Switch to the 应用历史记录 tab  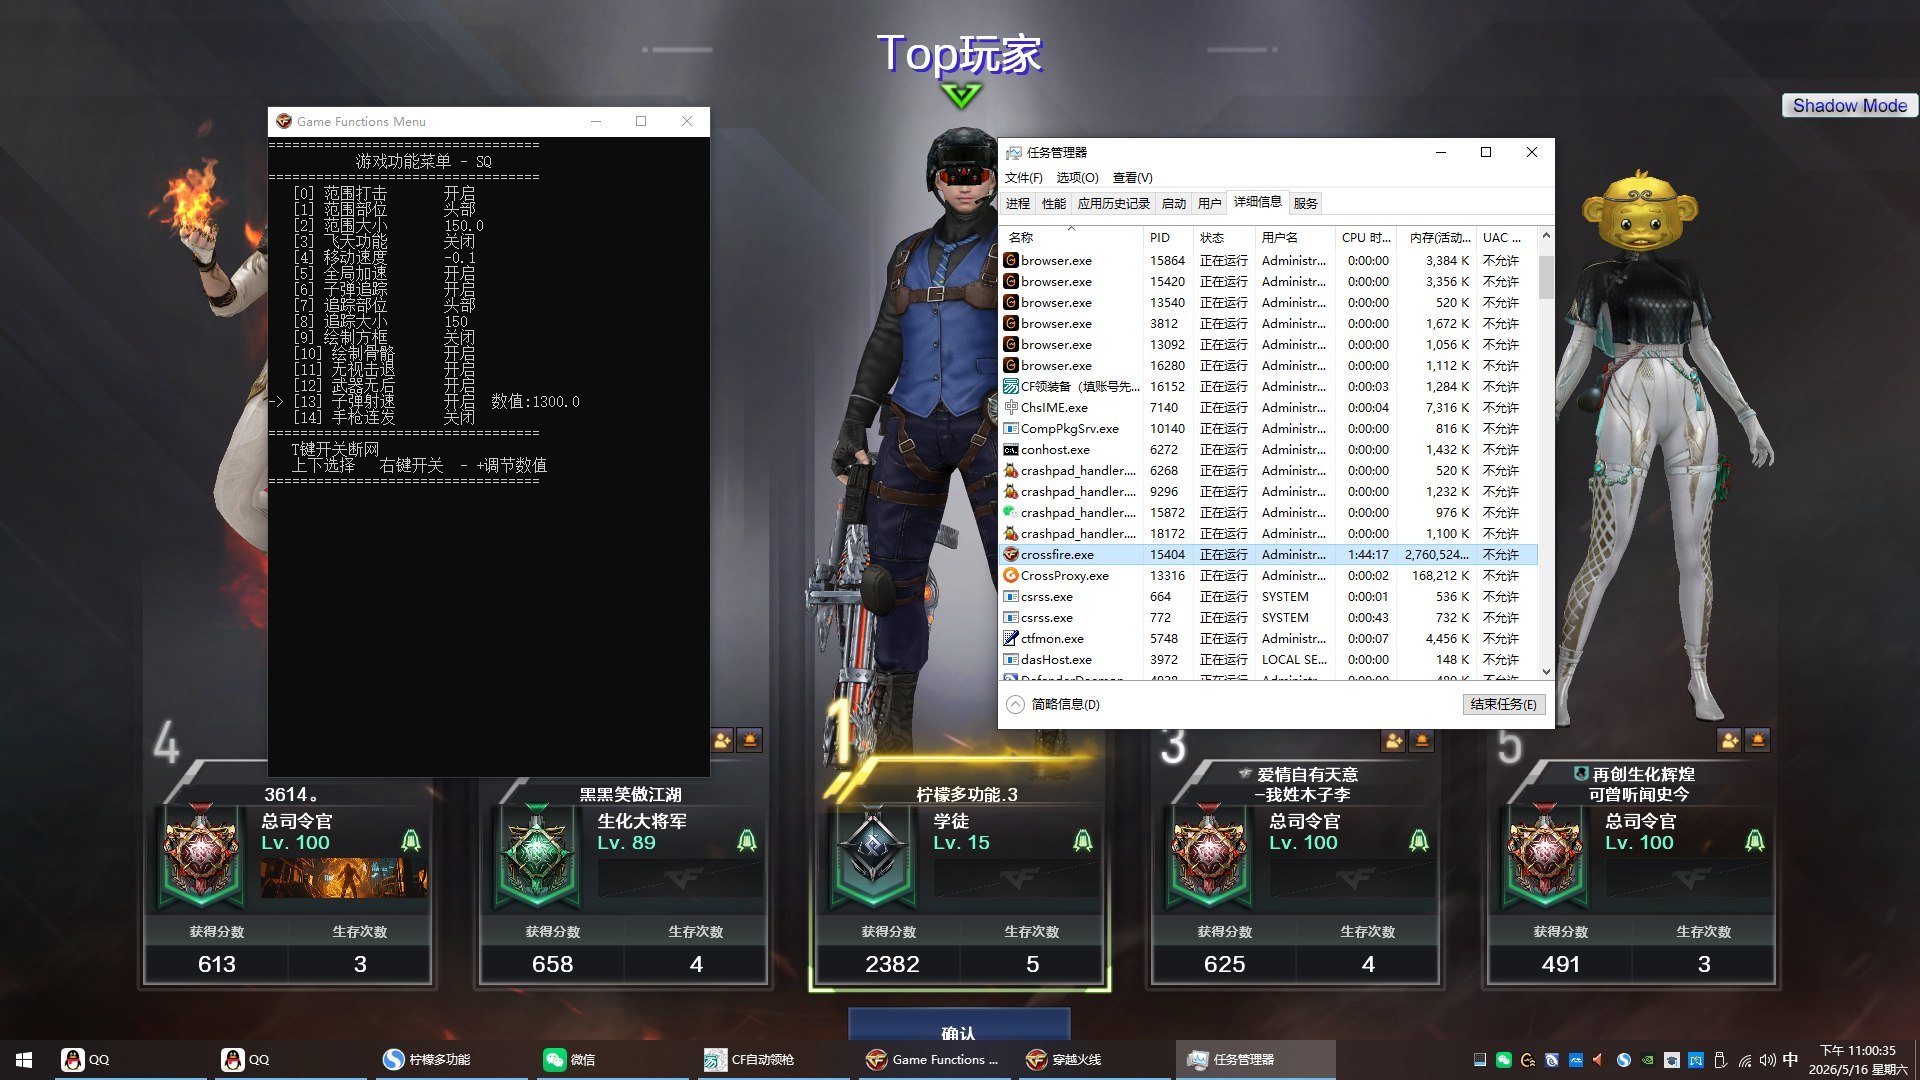1113,203
